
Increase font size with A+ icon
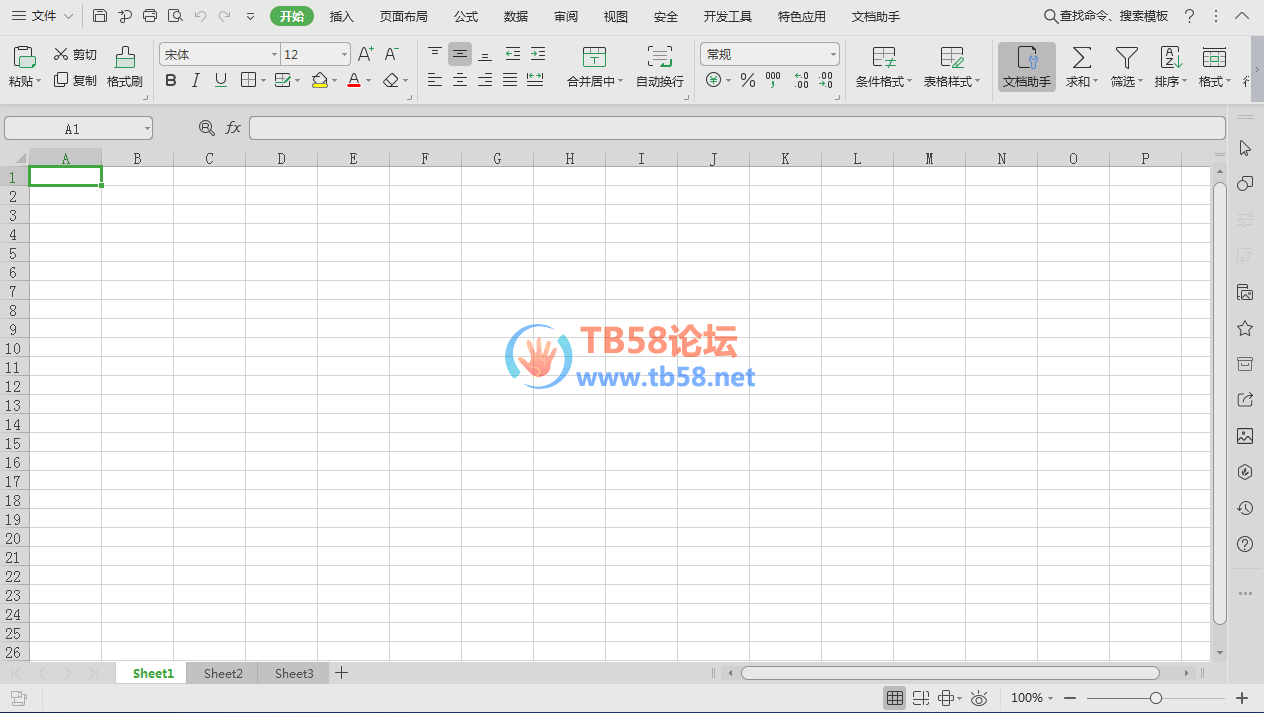coord(366,54)
